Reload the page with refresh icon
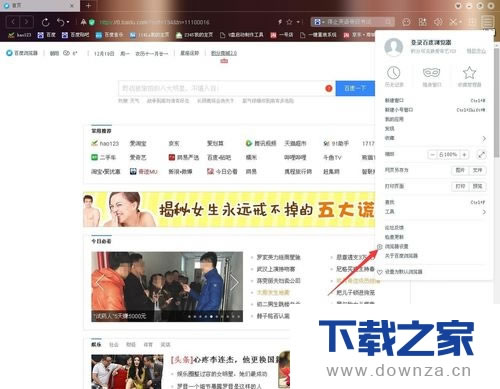Screen dimensions: 500x389 (x=46, y=22)
